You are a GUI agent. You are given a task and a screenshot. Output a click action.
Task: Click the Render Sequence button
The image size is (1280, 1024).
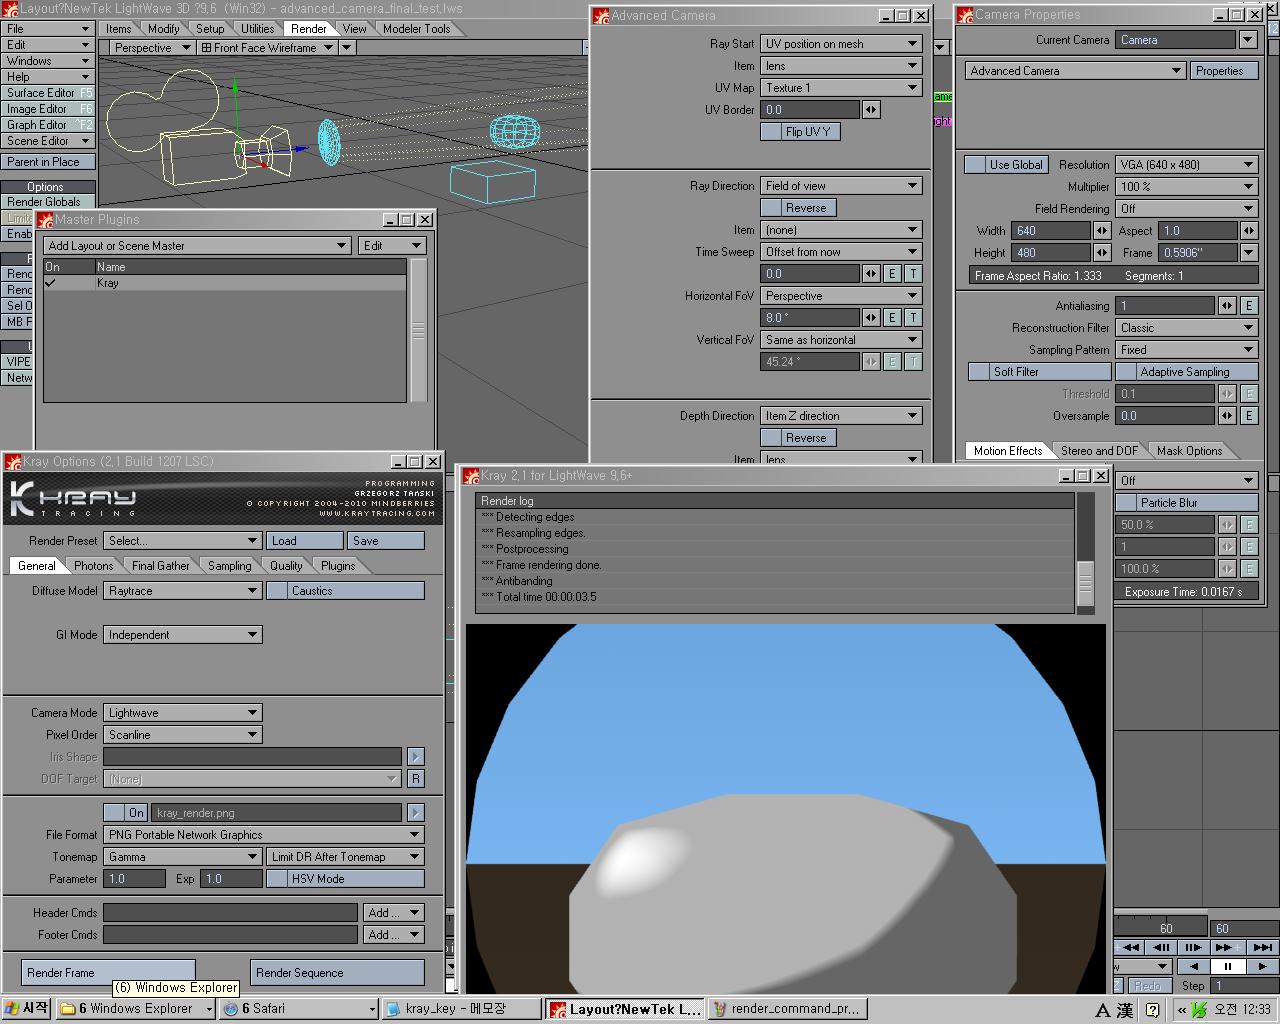click(x=337, y=973)
